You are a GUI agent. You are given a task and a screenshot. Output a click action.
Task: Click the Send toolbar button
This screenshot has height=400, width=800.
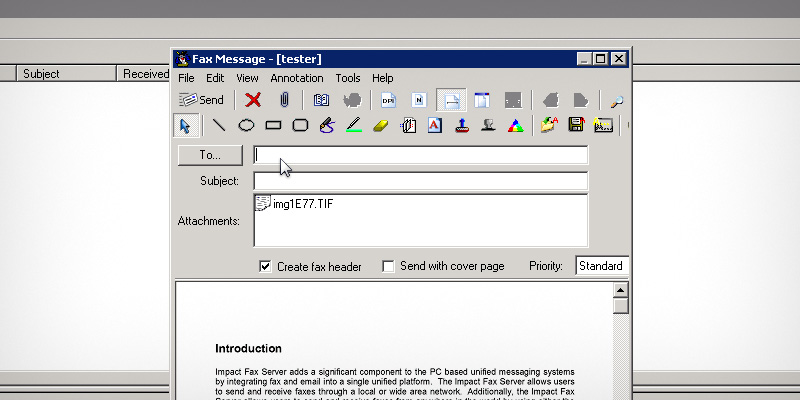pos(201,100)
